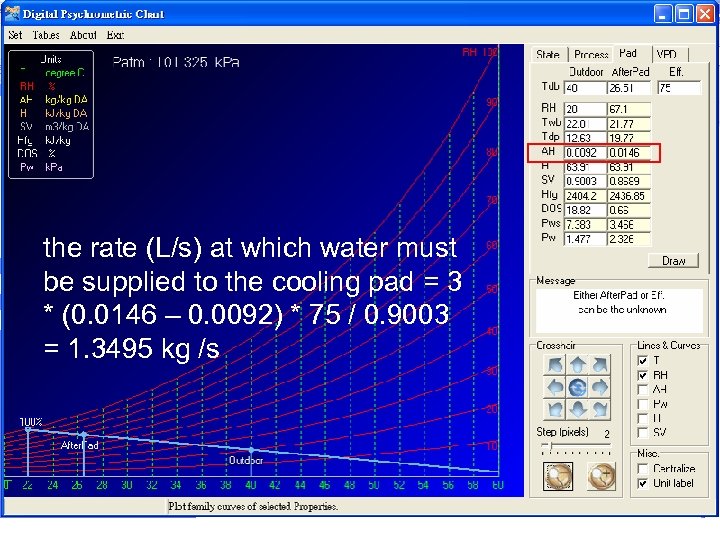The height and width of the screenshot is (540, 720).
Task: Open the Tables menu
Action: pyautogui.click(x=46, y=35)
